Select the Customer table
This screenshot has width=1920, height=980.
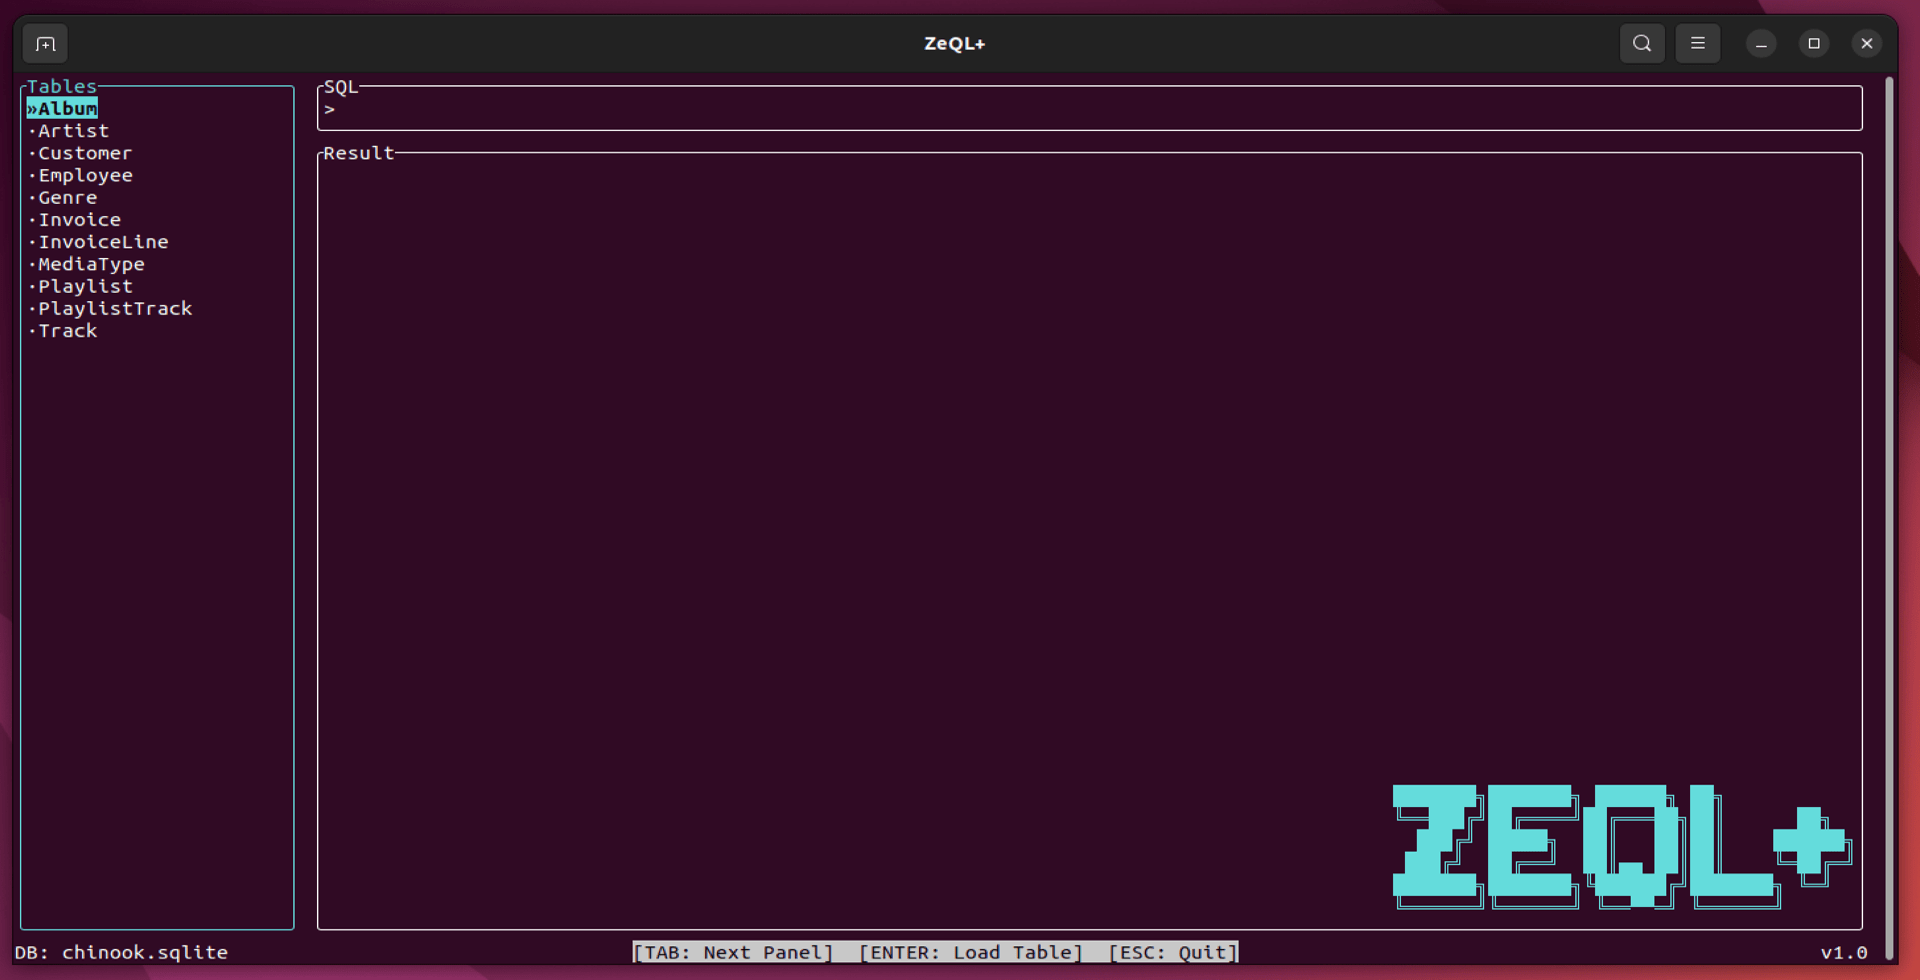tap(80, 153)
